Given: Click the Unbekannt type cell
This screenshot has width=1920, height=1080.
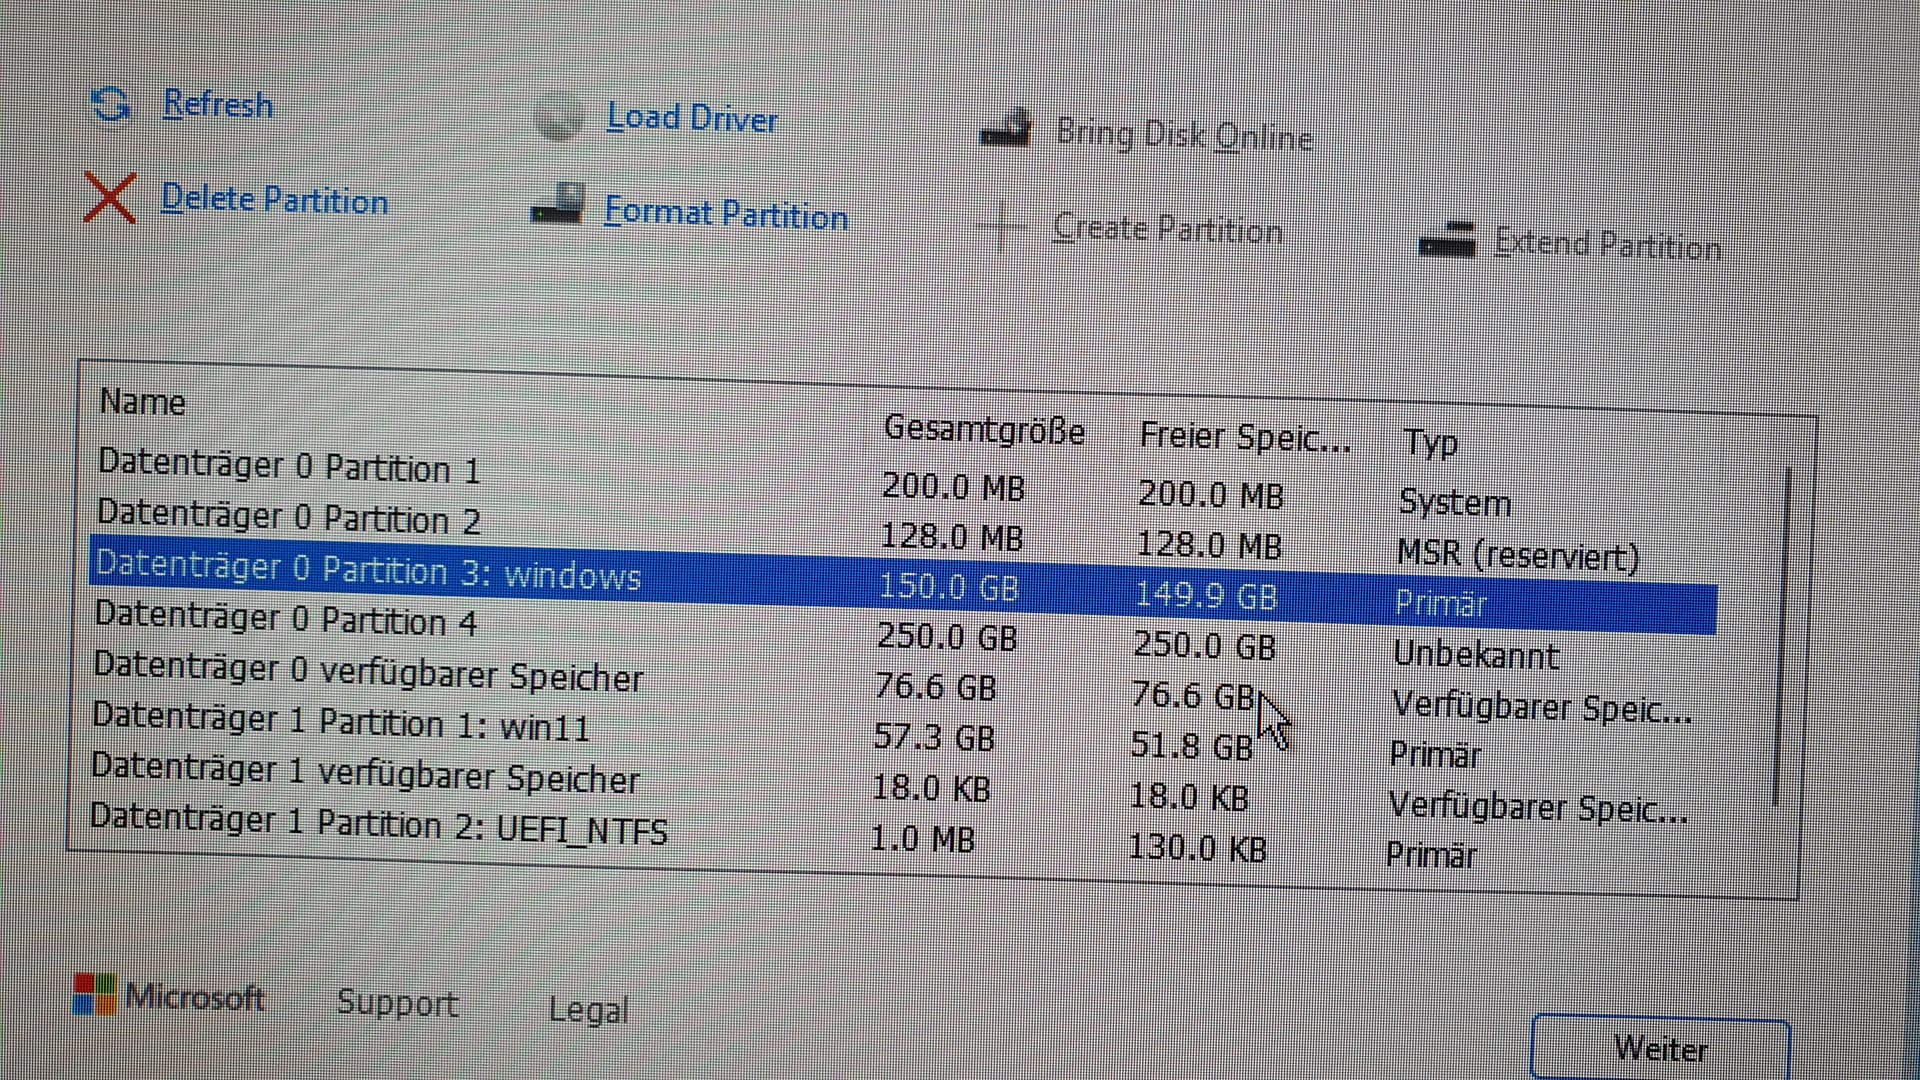Looking at the screenshot, I should 1476,654.
